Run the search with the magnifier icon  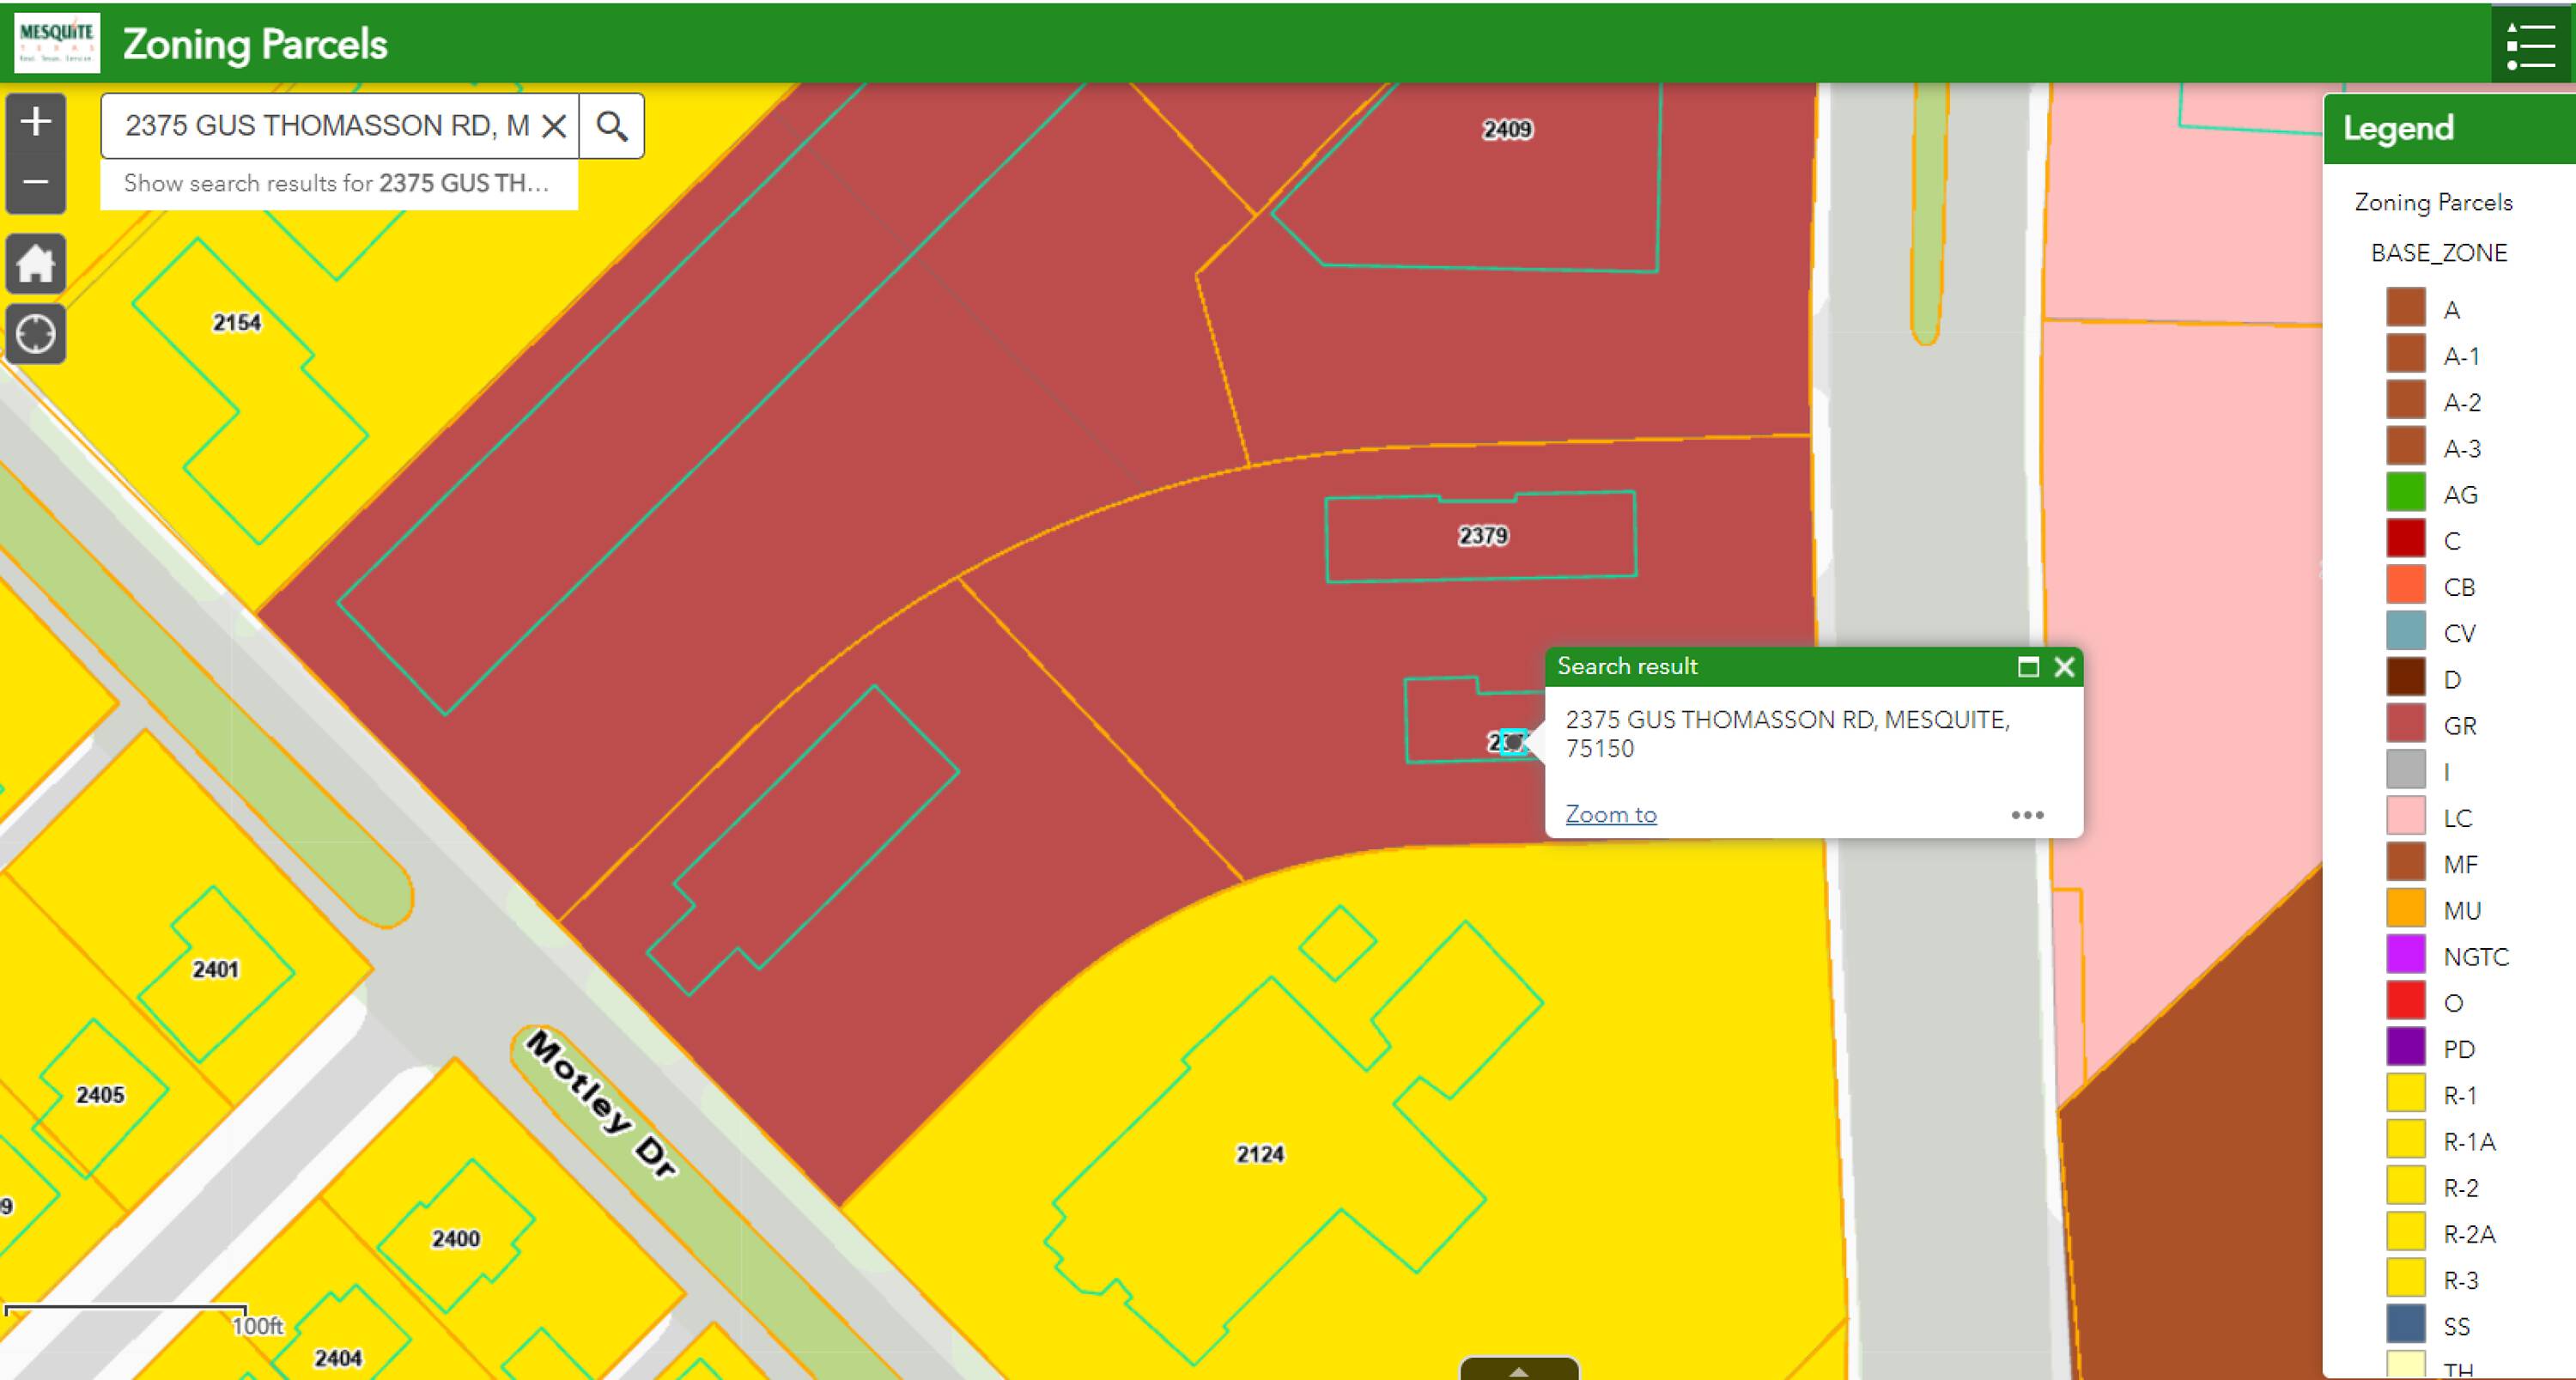point(612,126)
